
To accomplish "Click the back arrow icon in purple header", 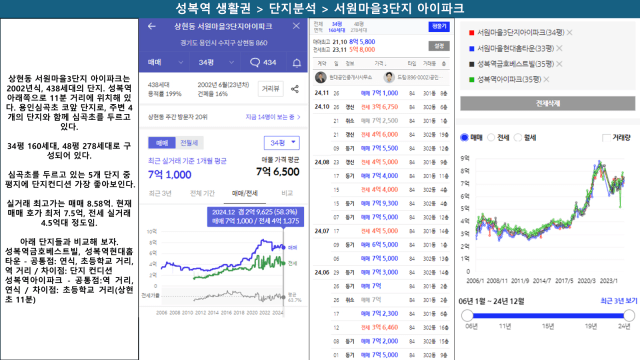I will (152, 26).
